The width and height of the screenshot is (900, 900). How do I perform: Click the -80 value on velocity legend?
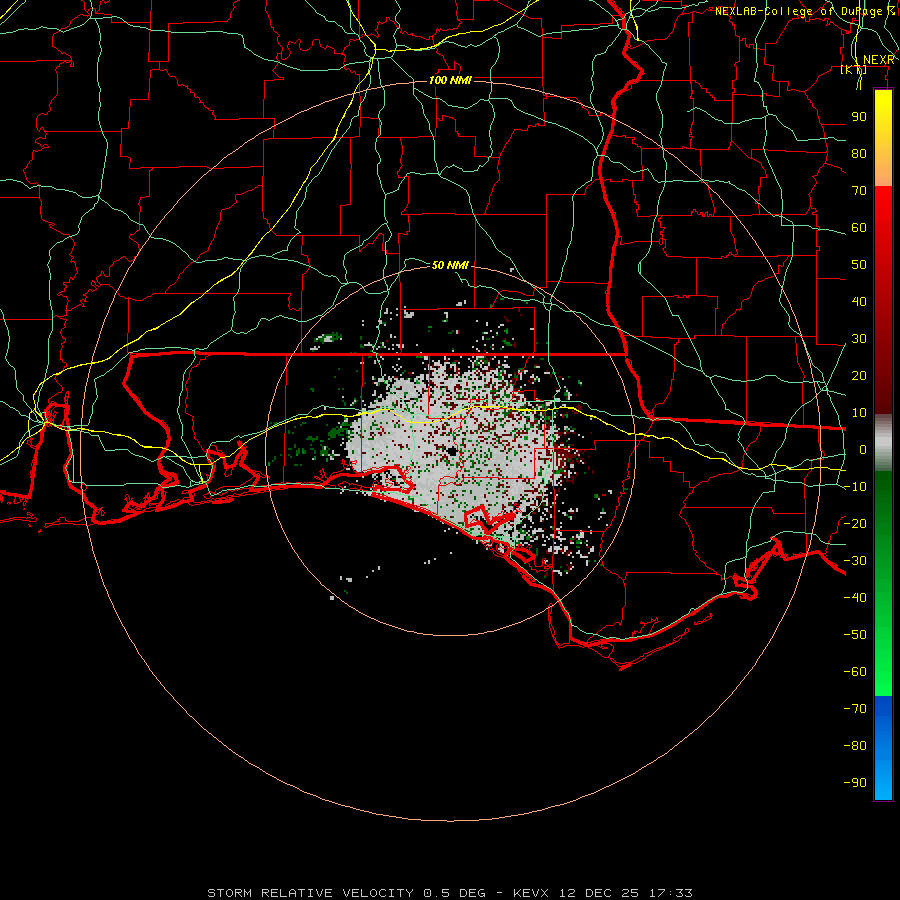(855, 746)
